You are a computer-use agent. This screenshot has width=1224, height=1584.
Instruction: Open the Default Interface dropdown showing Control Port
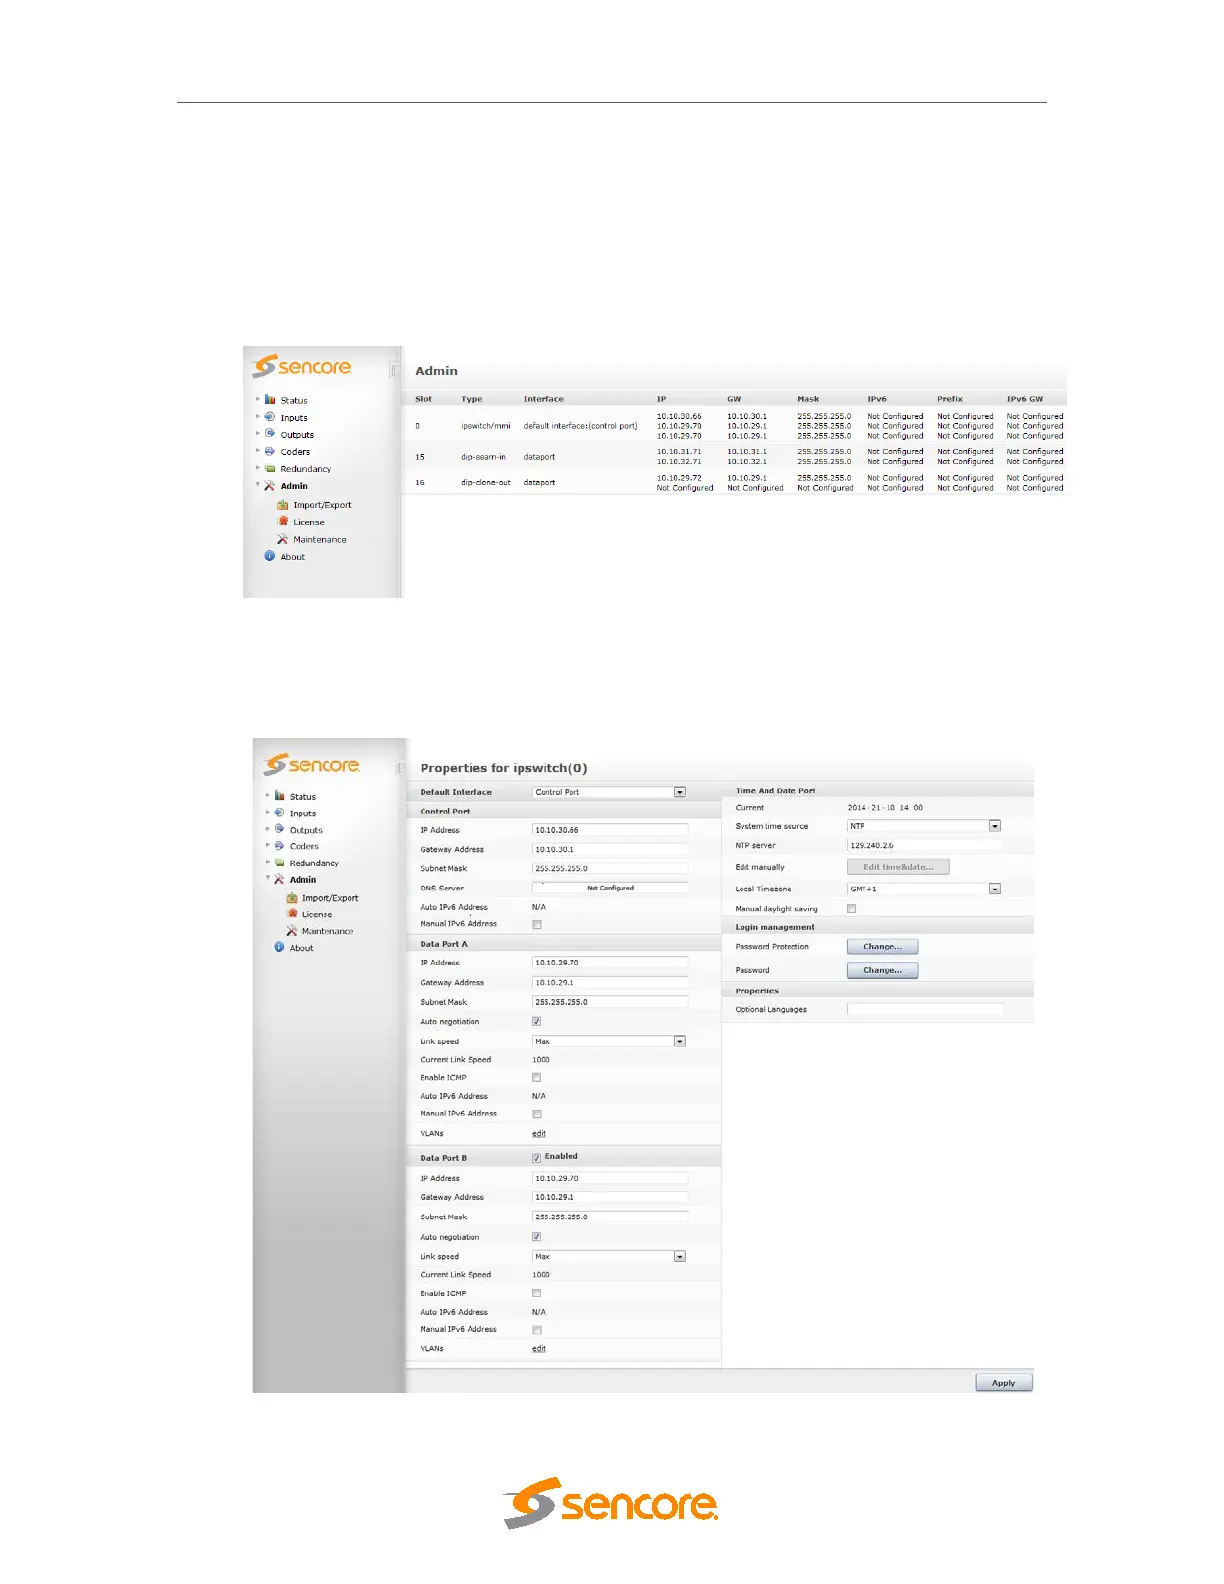point(609,792)
